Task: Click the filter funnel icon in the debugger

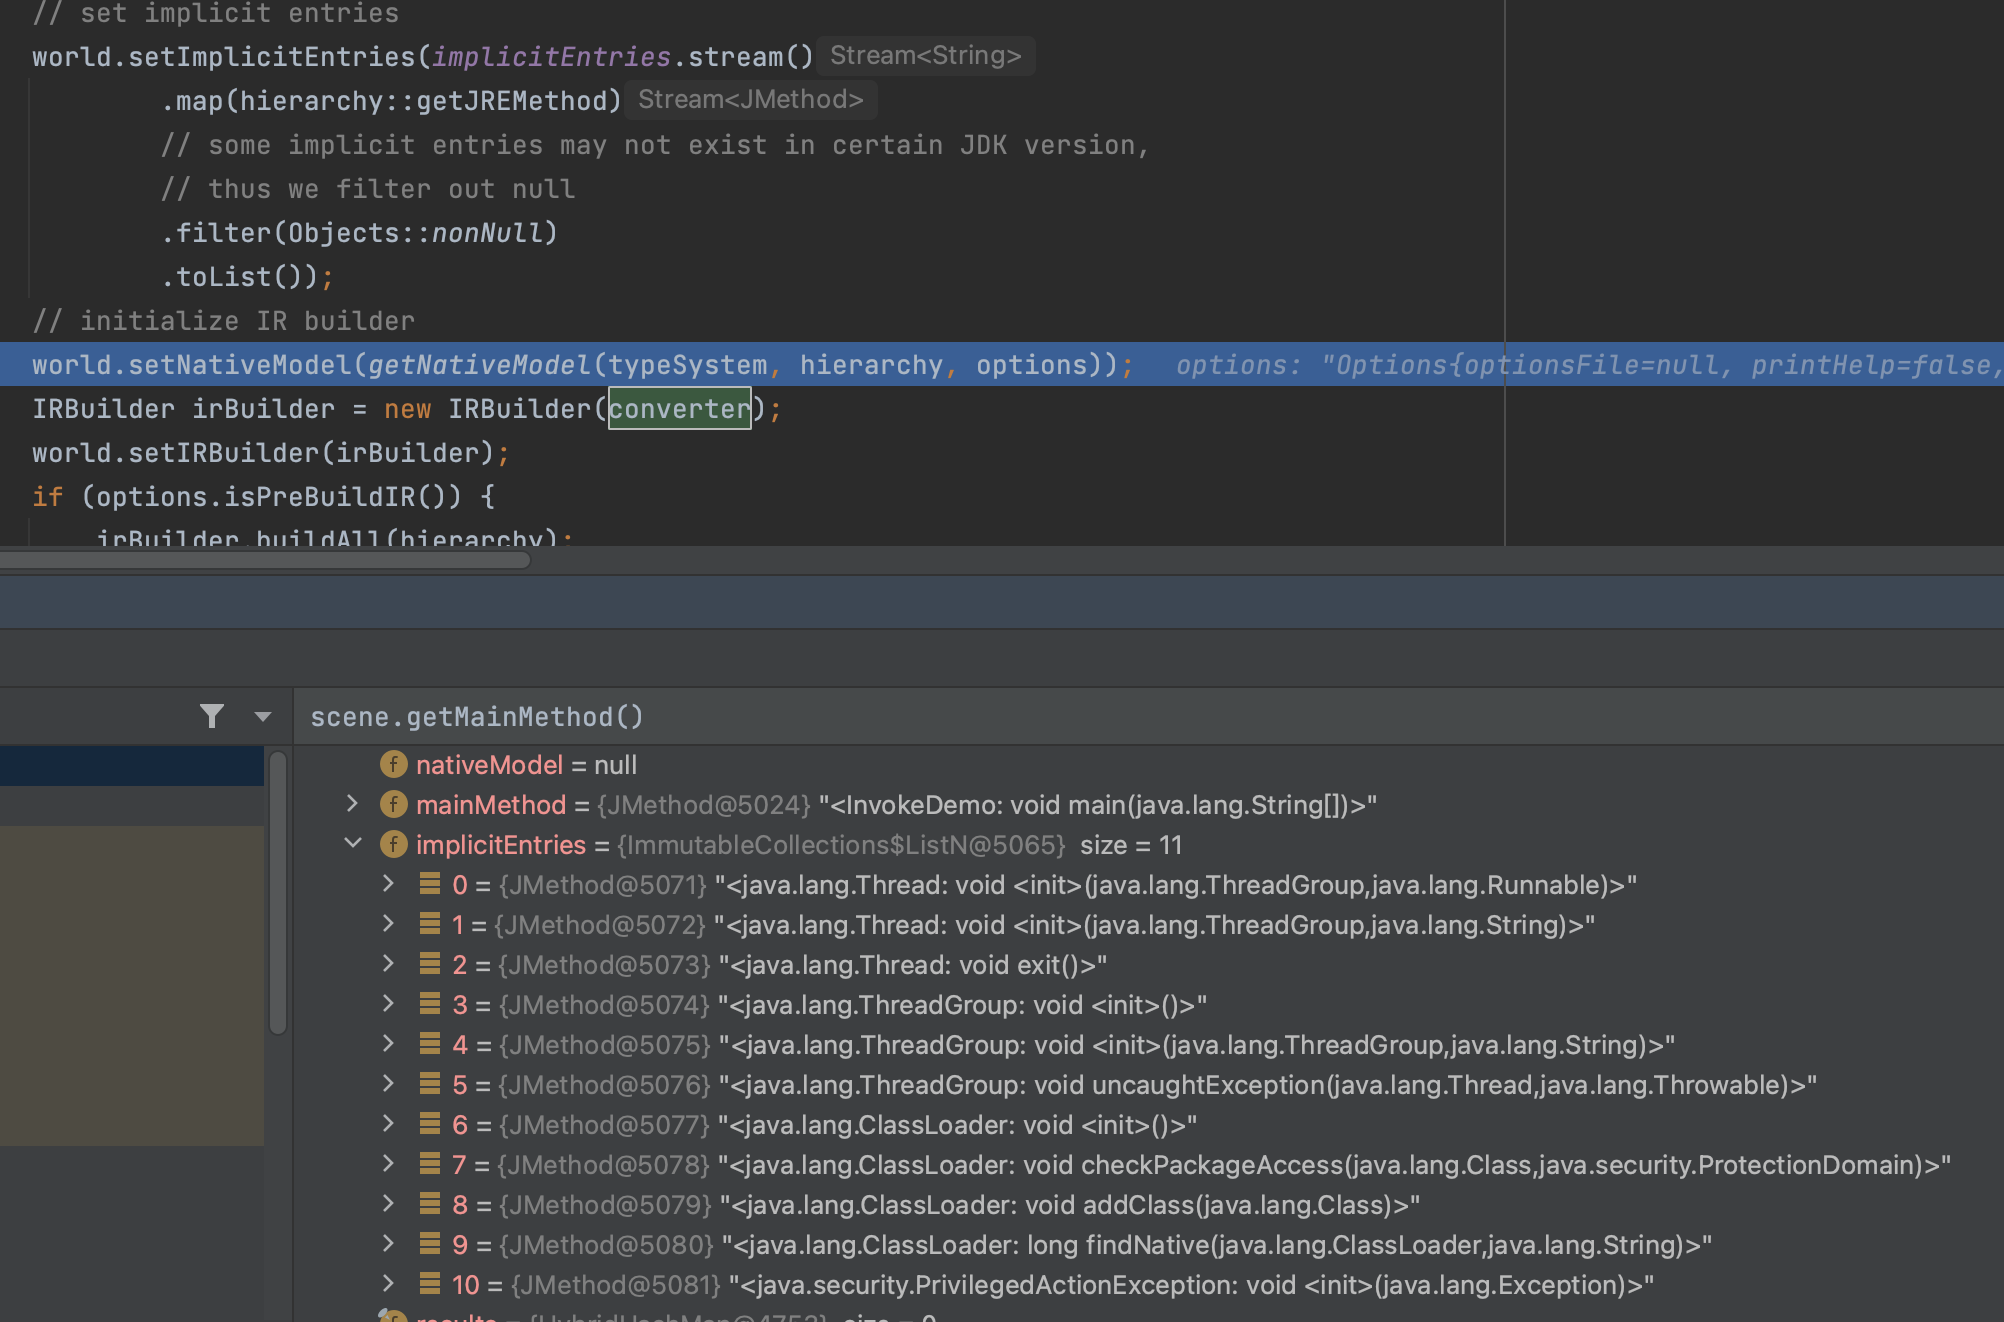Action: [211, 716]
